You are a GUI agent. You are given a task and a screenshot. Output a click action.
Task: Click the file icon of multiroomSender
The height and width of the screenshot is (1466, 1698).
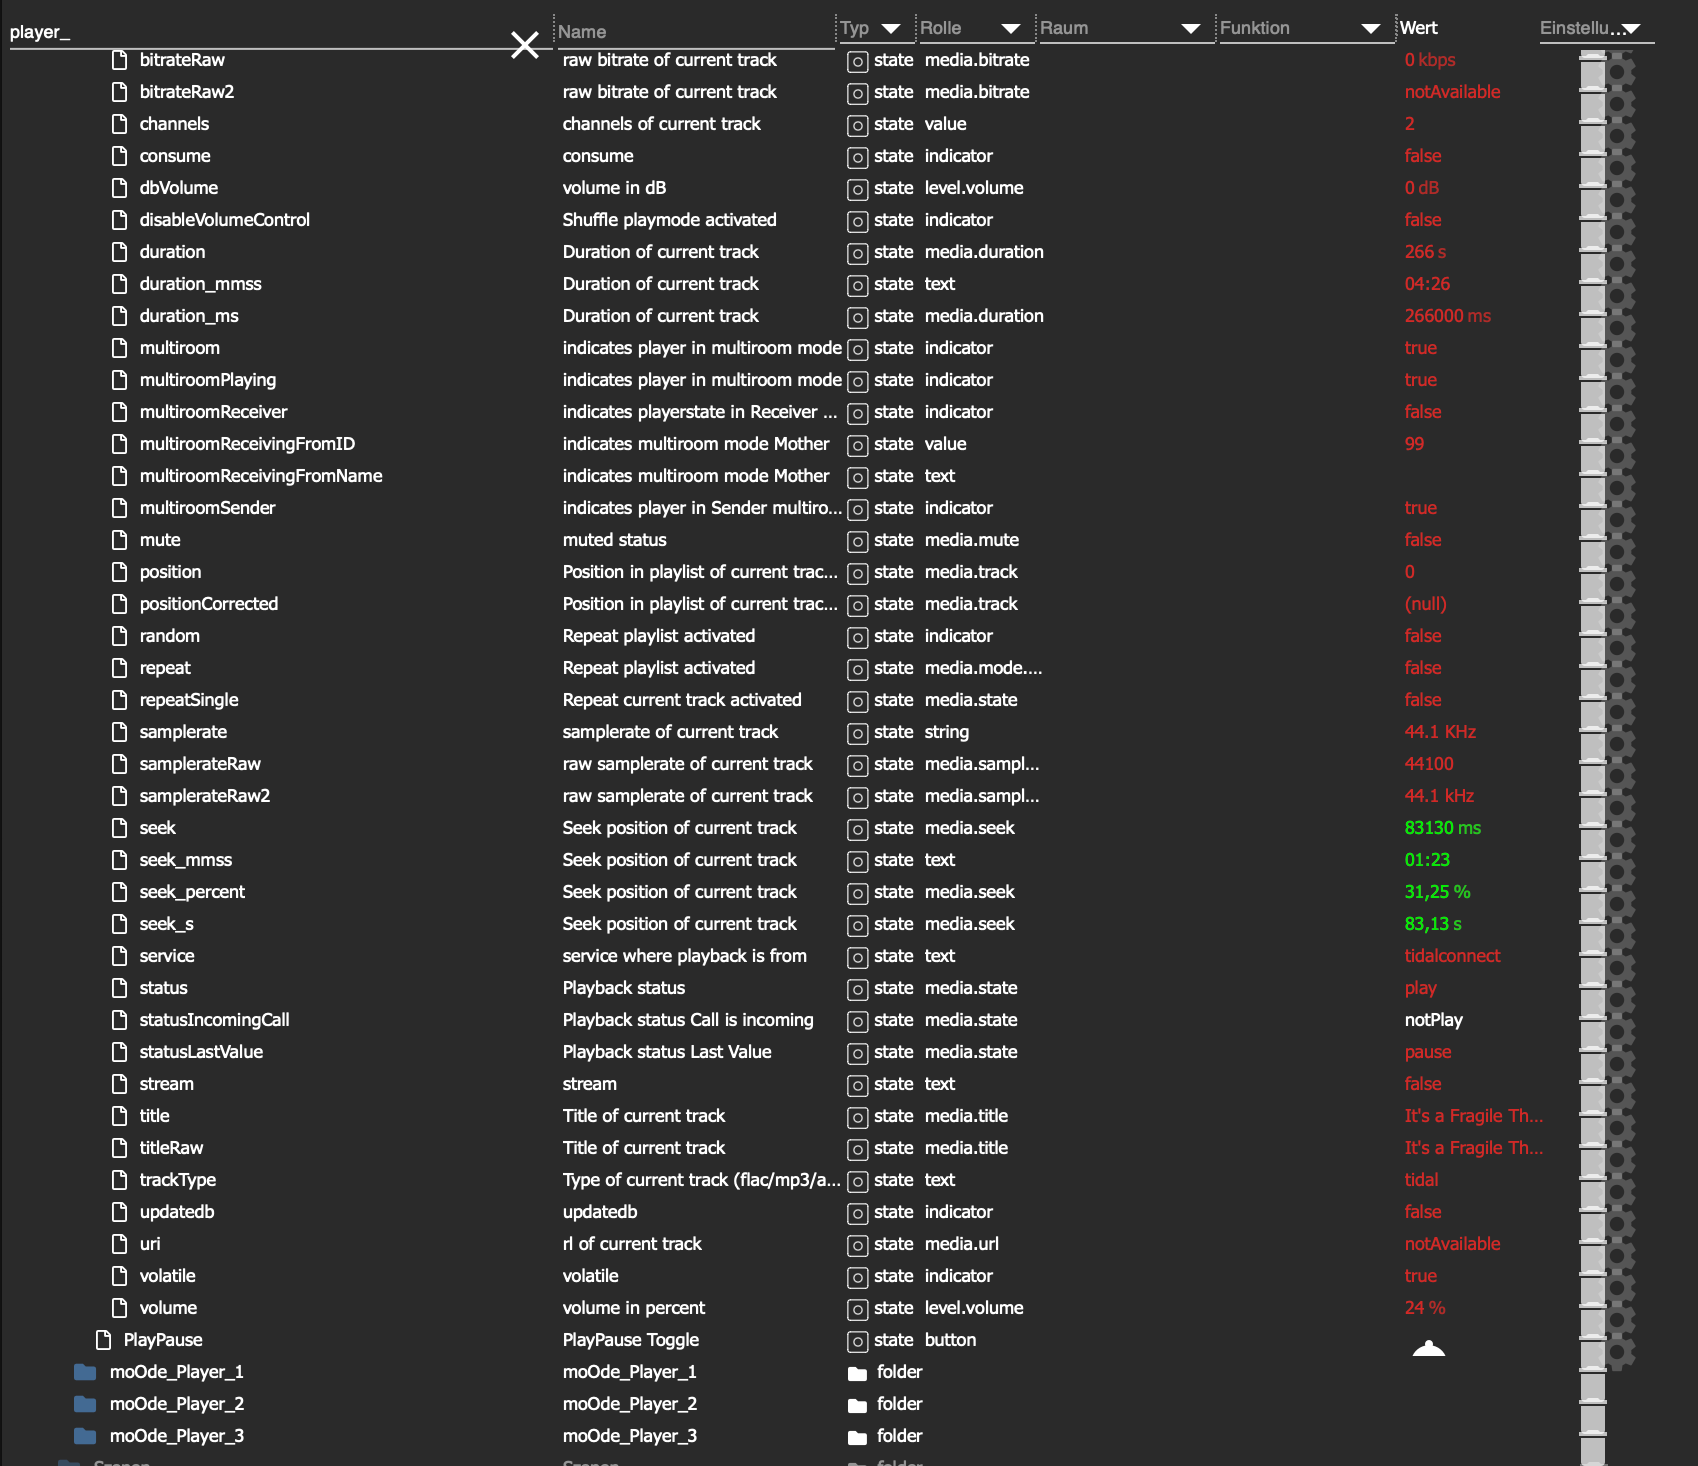click(x=120, y=508)
